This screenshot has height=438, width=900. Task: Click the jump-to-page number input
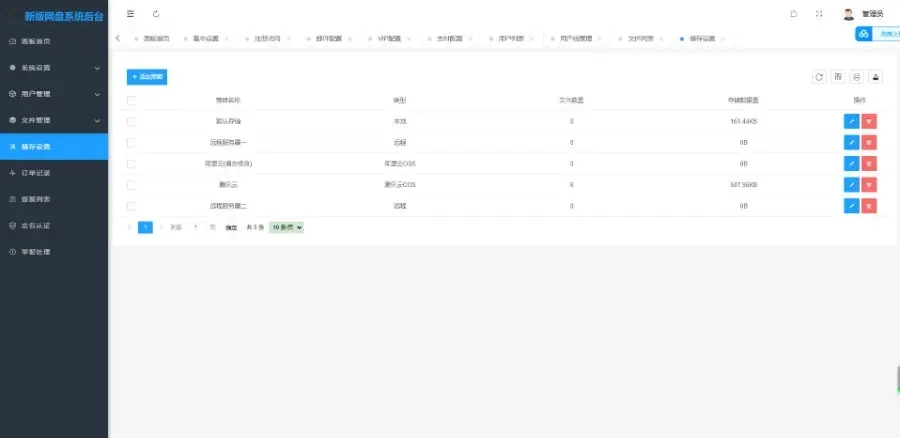196,227
